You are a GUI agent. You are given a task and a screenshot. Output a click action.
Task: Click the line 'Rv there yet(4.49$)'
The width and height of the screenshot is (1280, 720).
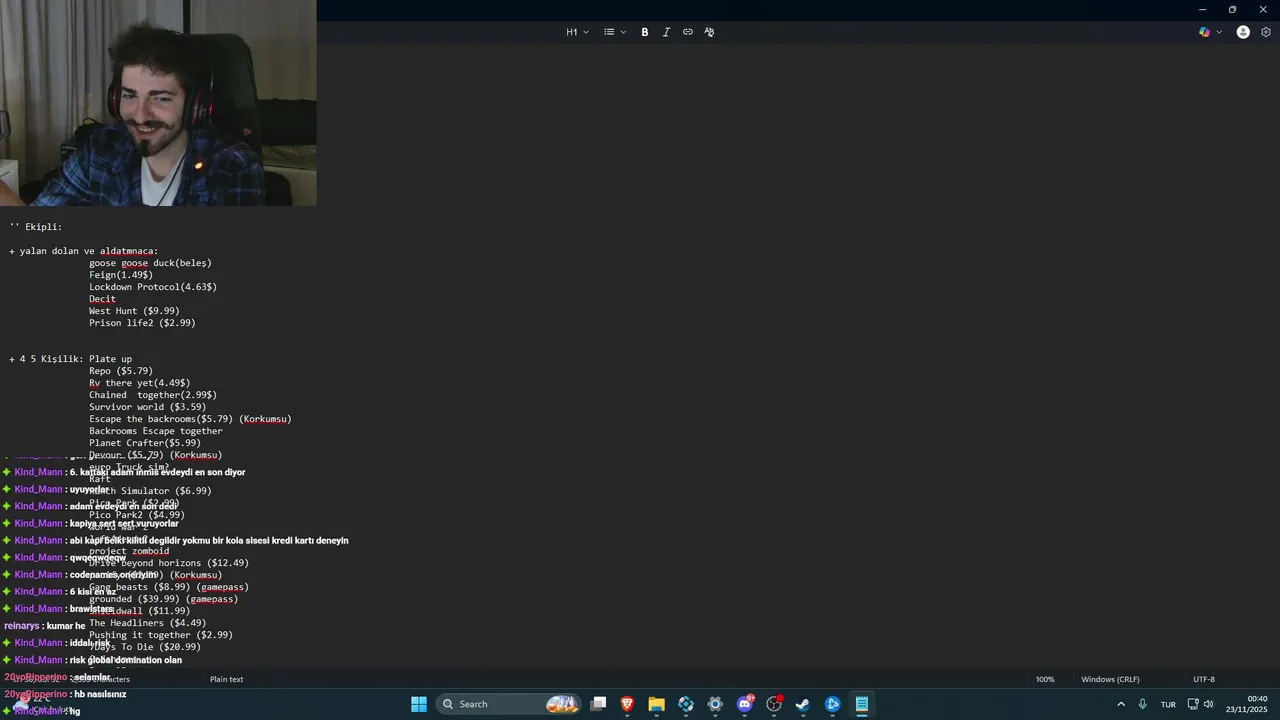coord(139,383)
